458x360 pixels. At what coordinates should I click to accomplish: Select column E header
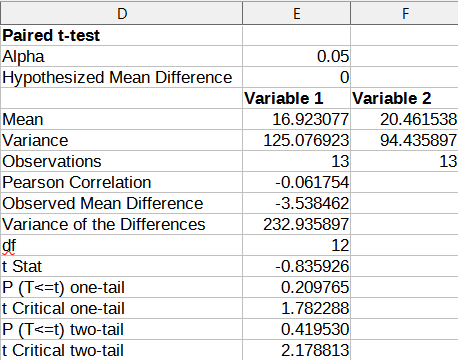[x=296, y=13]
